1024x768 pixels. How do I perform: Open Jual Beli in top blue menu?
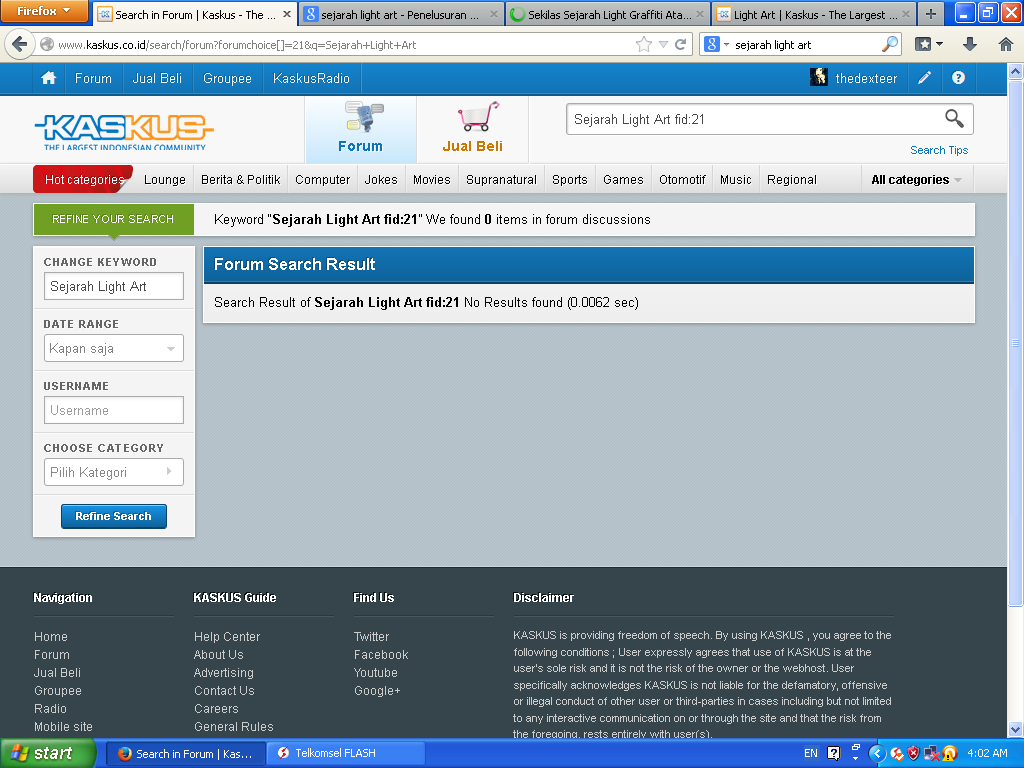coord(157,78)
